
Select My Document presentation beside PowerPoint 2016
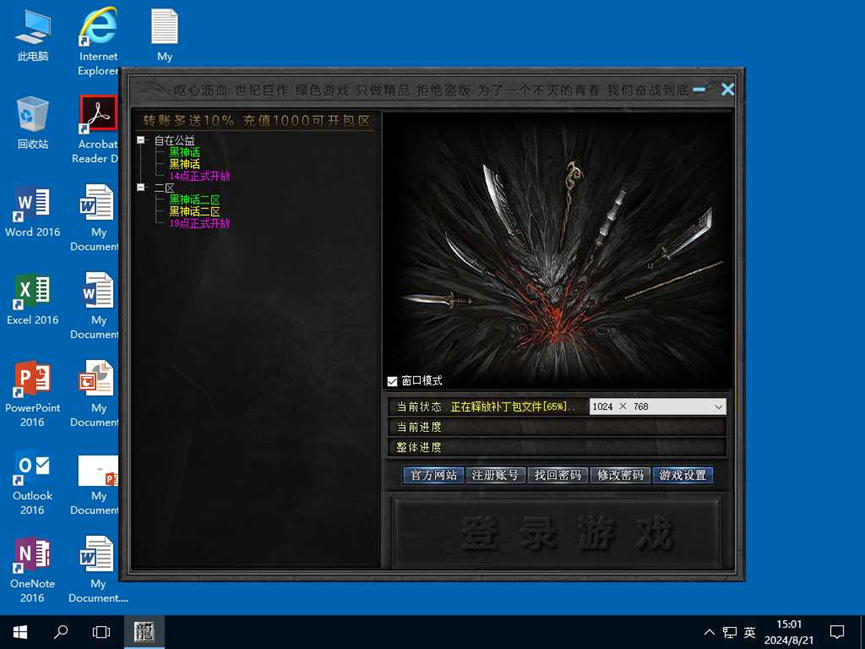pyautogui.click(x=97, y=393)
